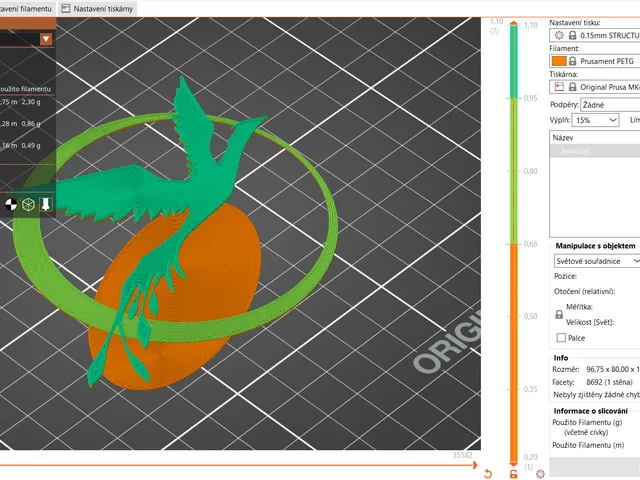Screen dimensions: 640x480
Task: Click Nebyly zjištěny žádné chyby message
Action: tap(596, 395)
